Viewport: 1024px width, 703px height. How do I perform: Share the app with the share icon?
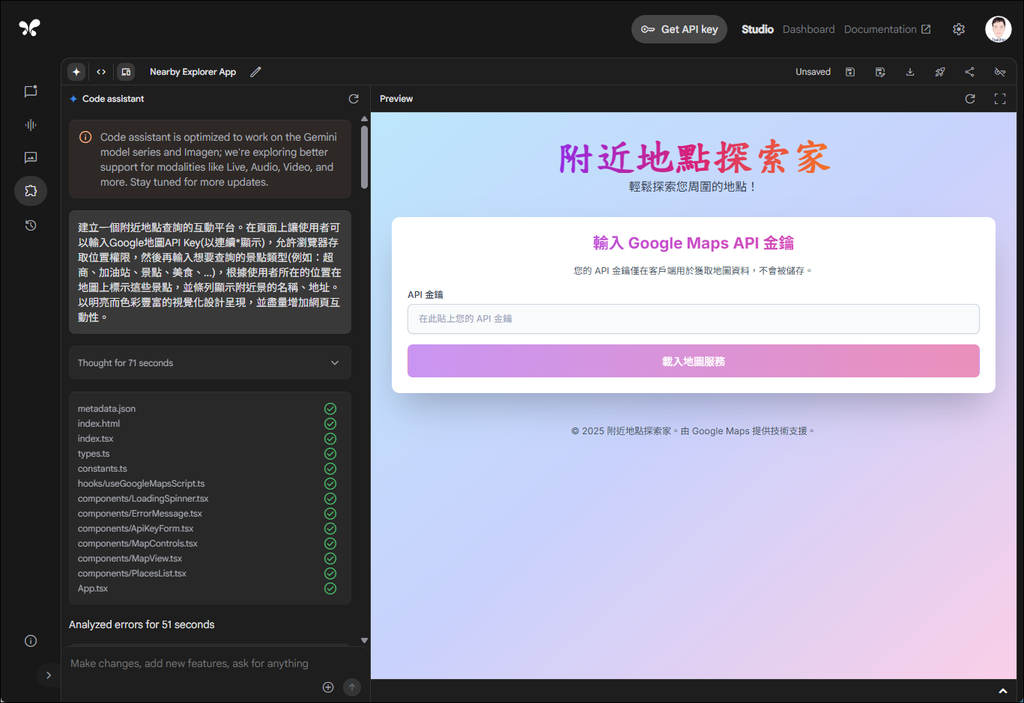pos(970,72)
